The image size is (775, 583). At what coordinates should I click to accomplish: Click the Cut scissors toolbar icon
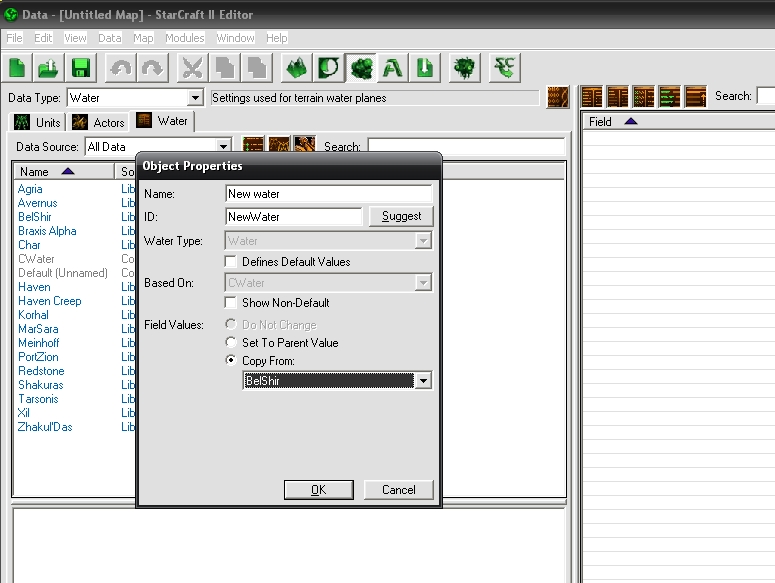[193, 68]
